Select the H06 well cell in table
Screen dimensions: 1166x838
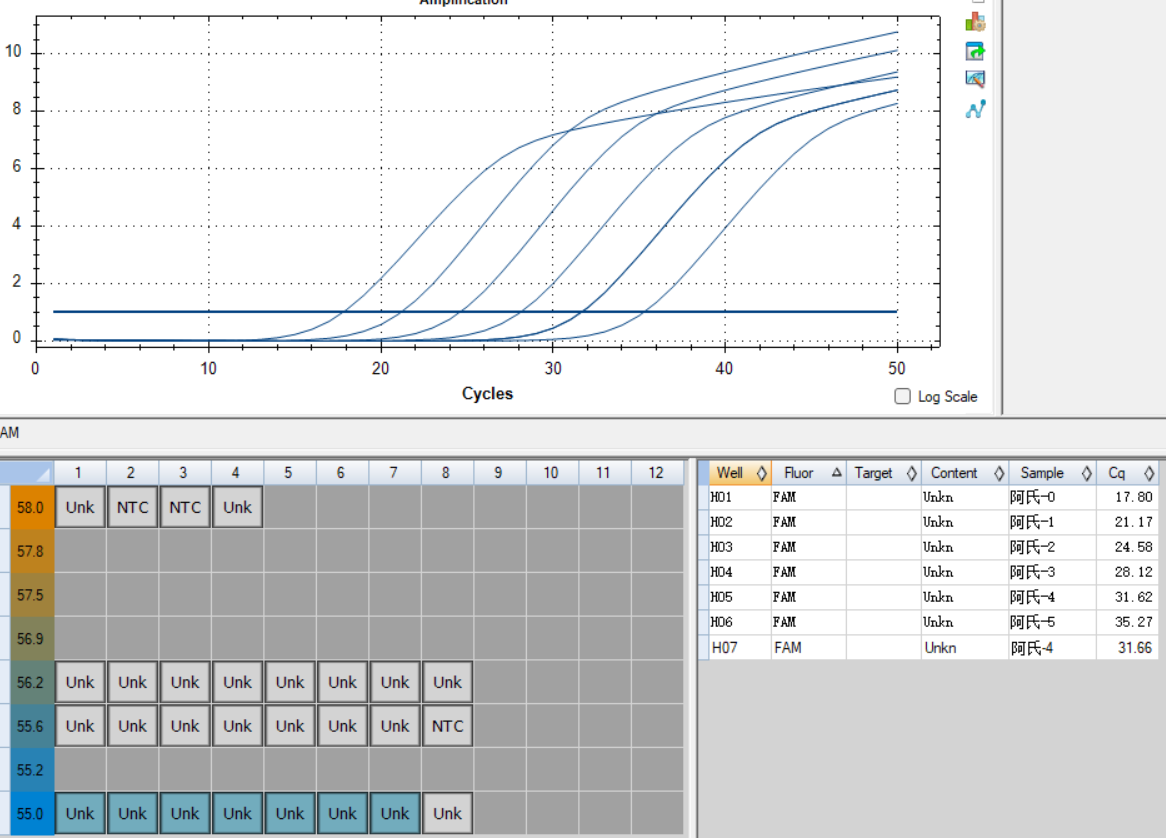coord(740,622)
